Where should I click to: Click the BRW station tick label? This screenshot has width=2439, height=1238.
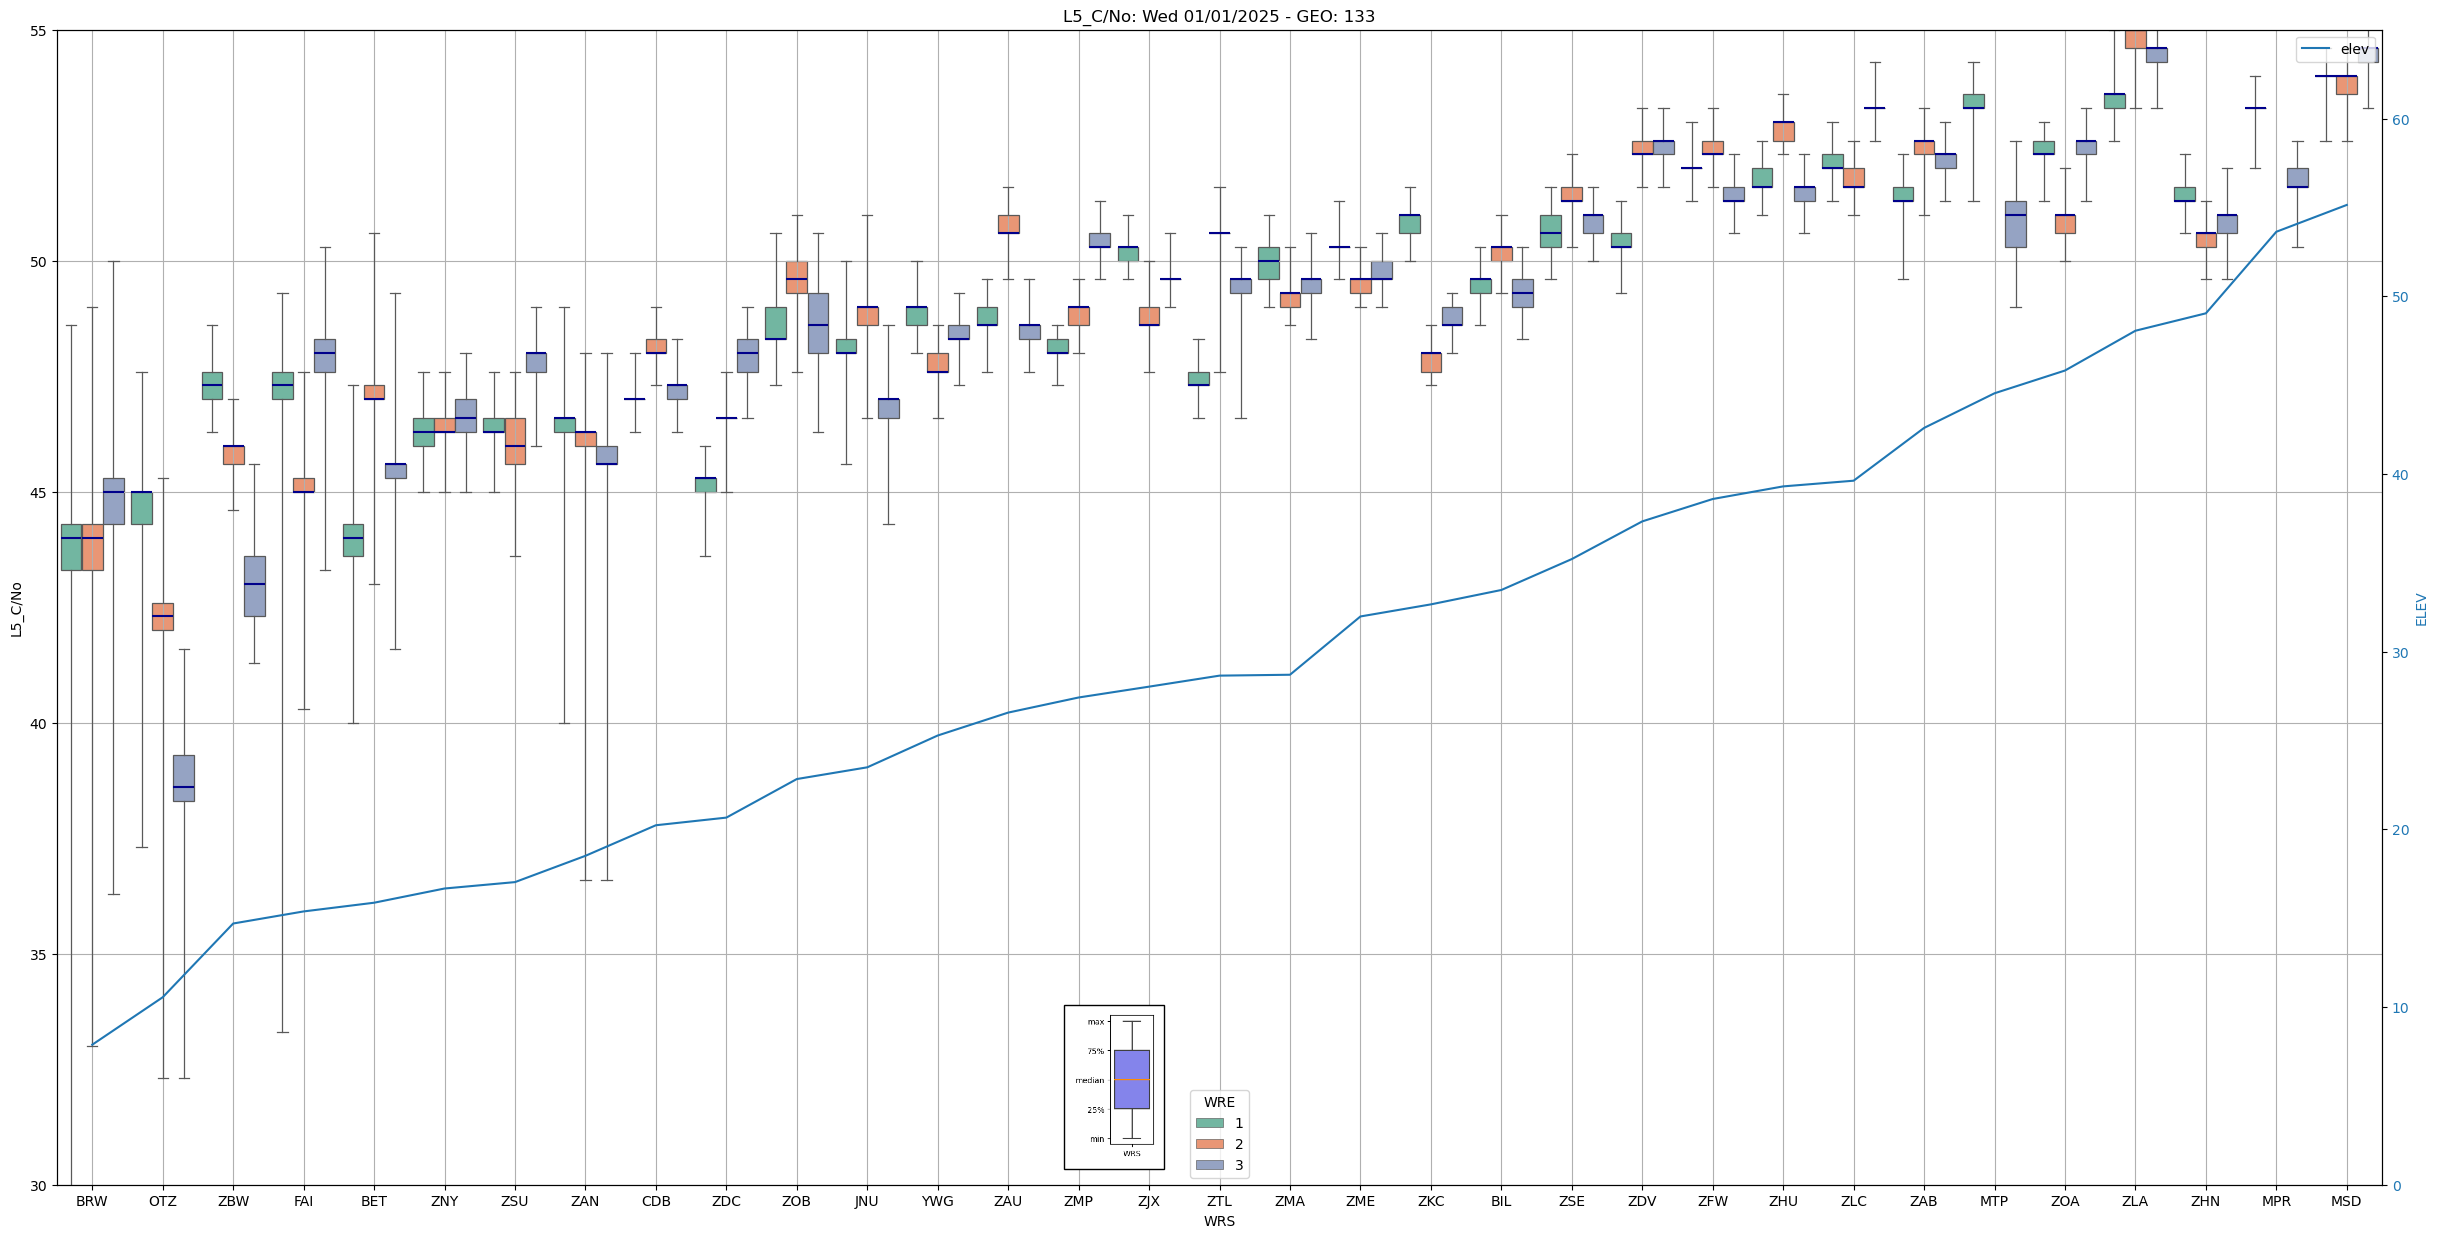point(92,1201)
